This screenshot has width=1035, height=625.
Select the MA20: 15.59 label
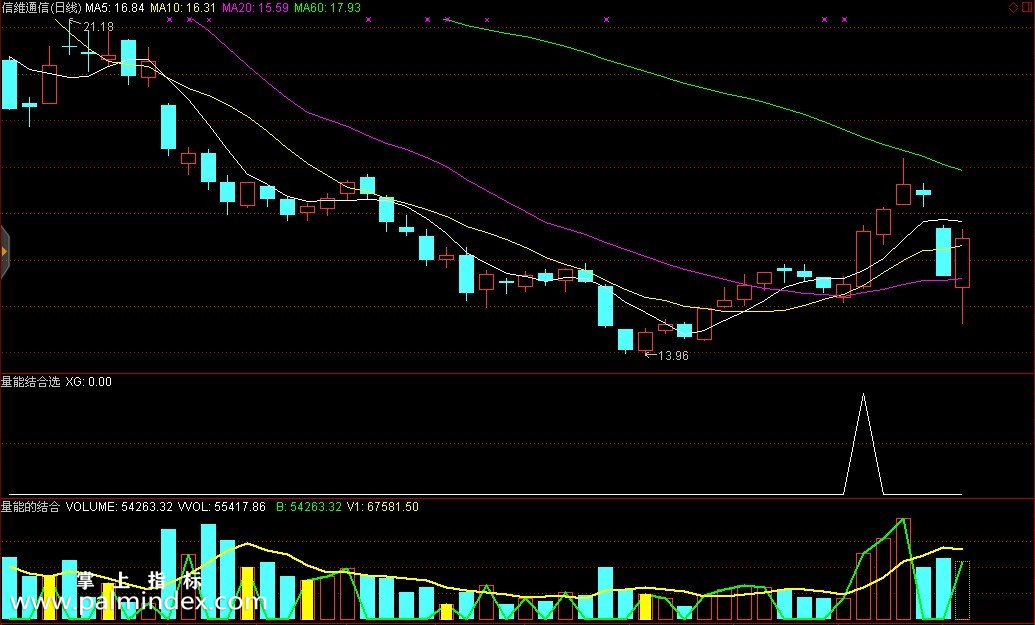coord(255,8)
